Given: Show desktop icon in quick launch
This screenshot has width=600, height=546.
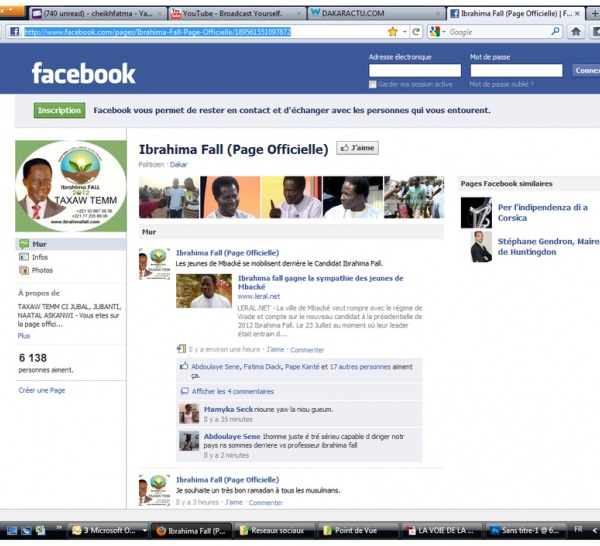Looking at the screenshot, I should [x=12, y=531].
